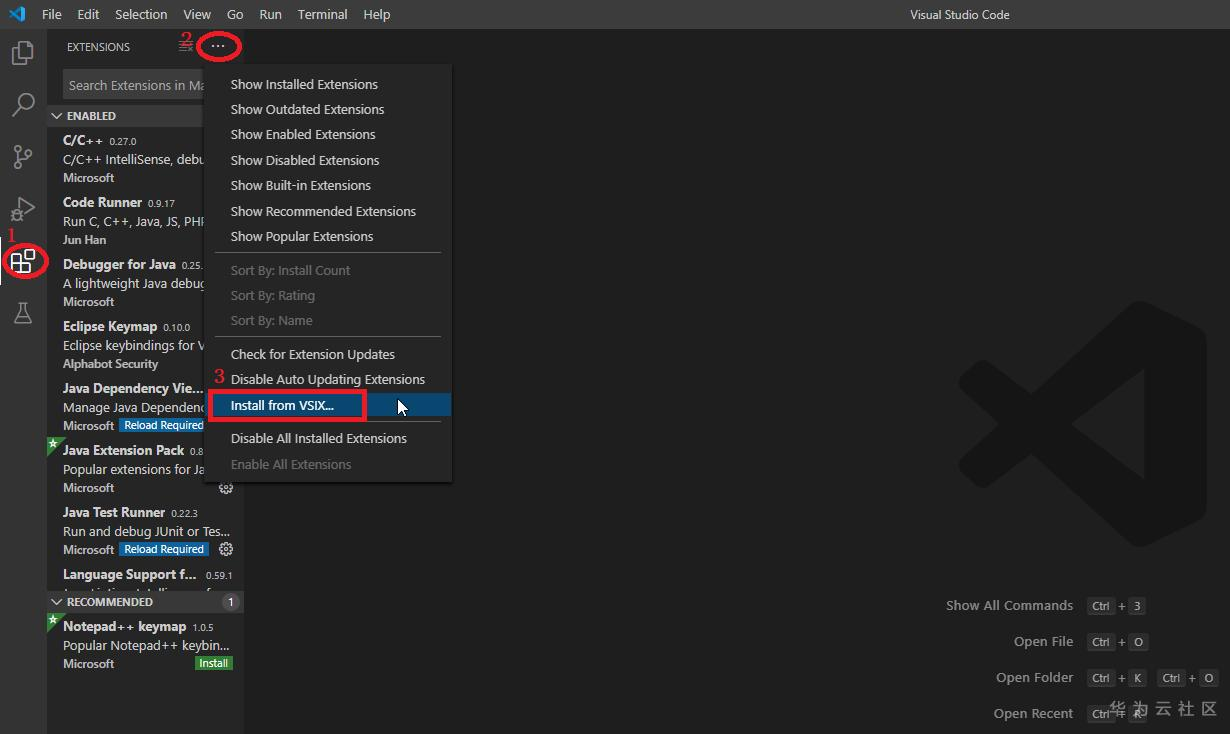
Task: Select the Debugger for Java extension
Action: coord(126,283)
